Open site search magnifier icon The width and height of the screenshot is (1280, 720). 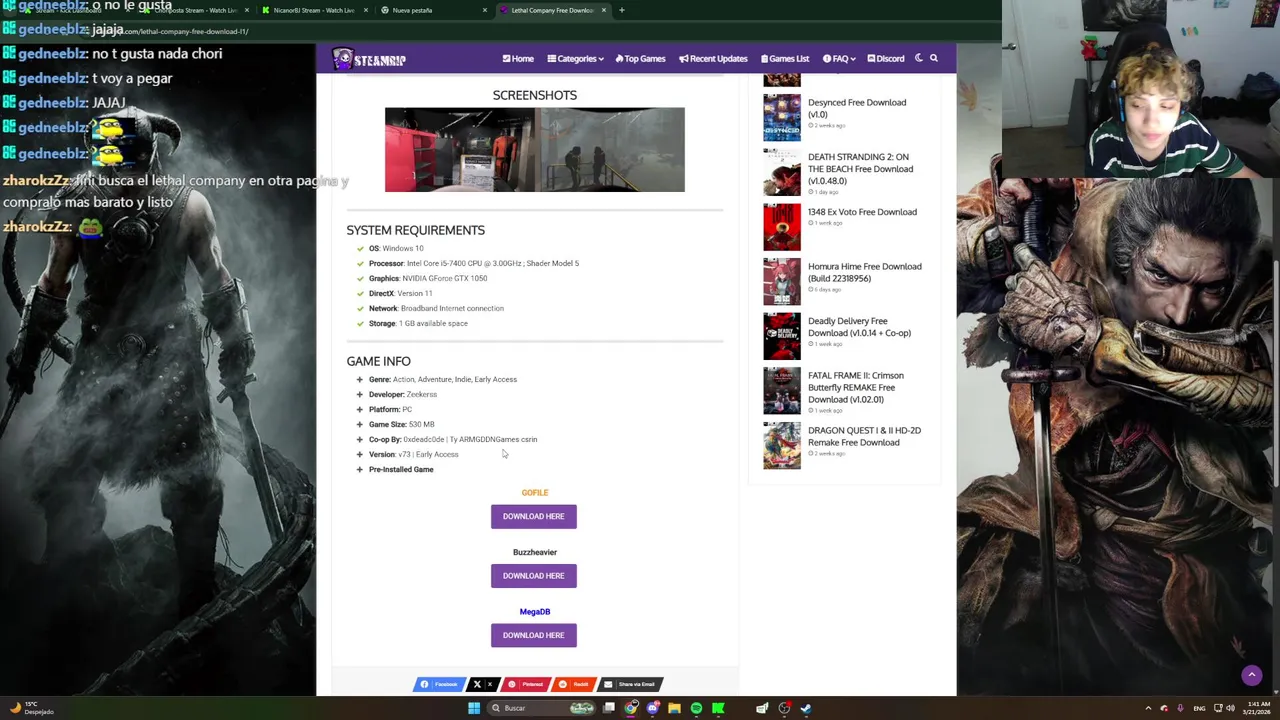coord(934,58)
